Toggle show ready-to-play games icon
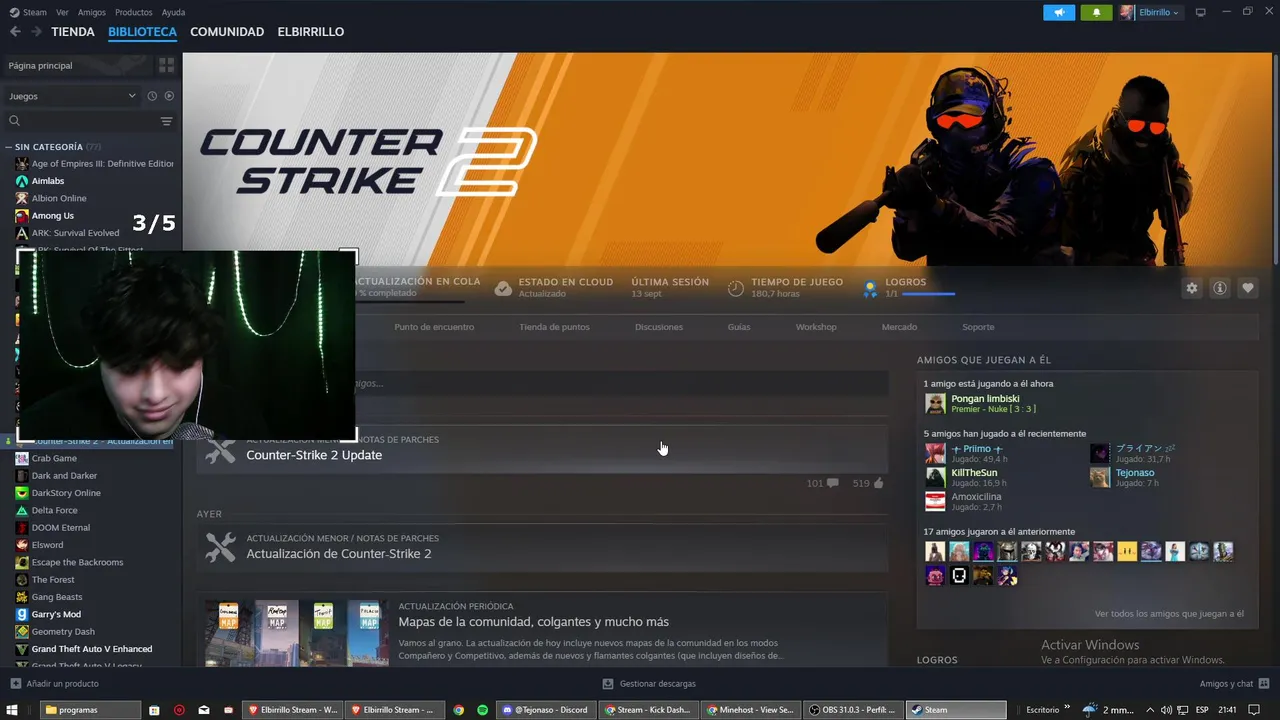The image size is (1280, 720). [x=169, y=96]
